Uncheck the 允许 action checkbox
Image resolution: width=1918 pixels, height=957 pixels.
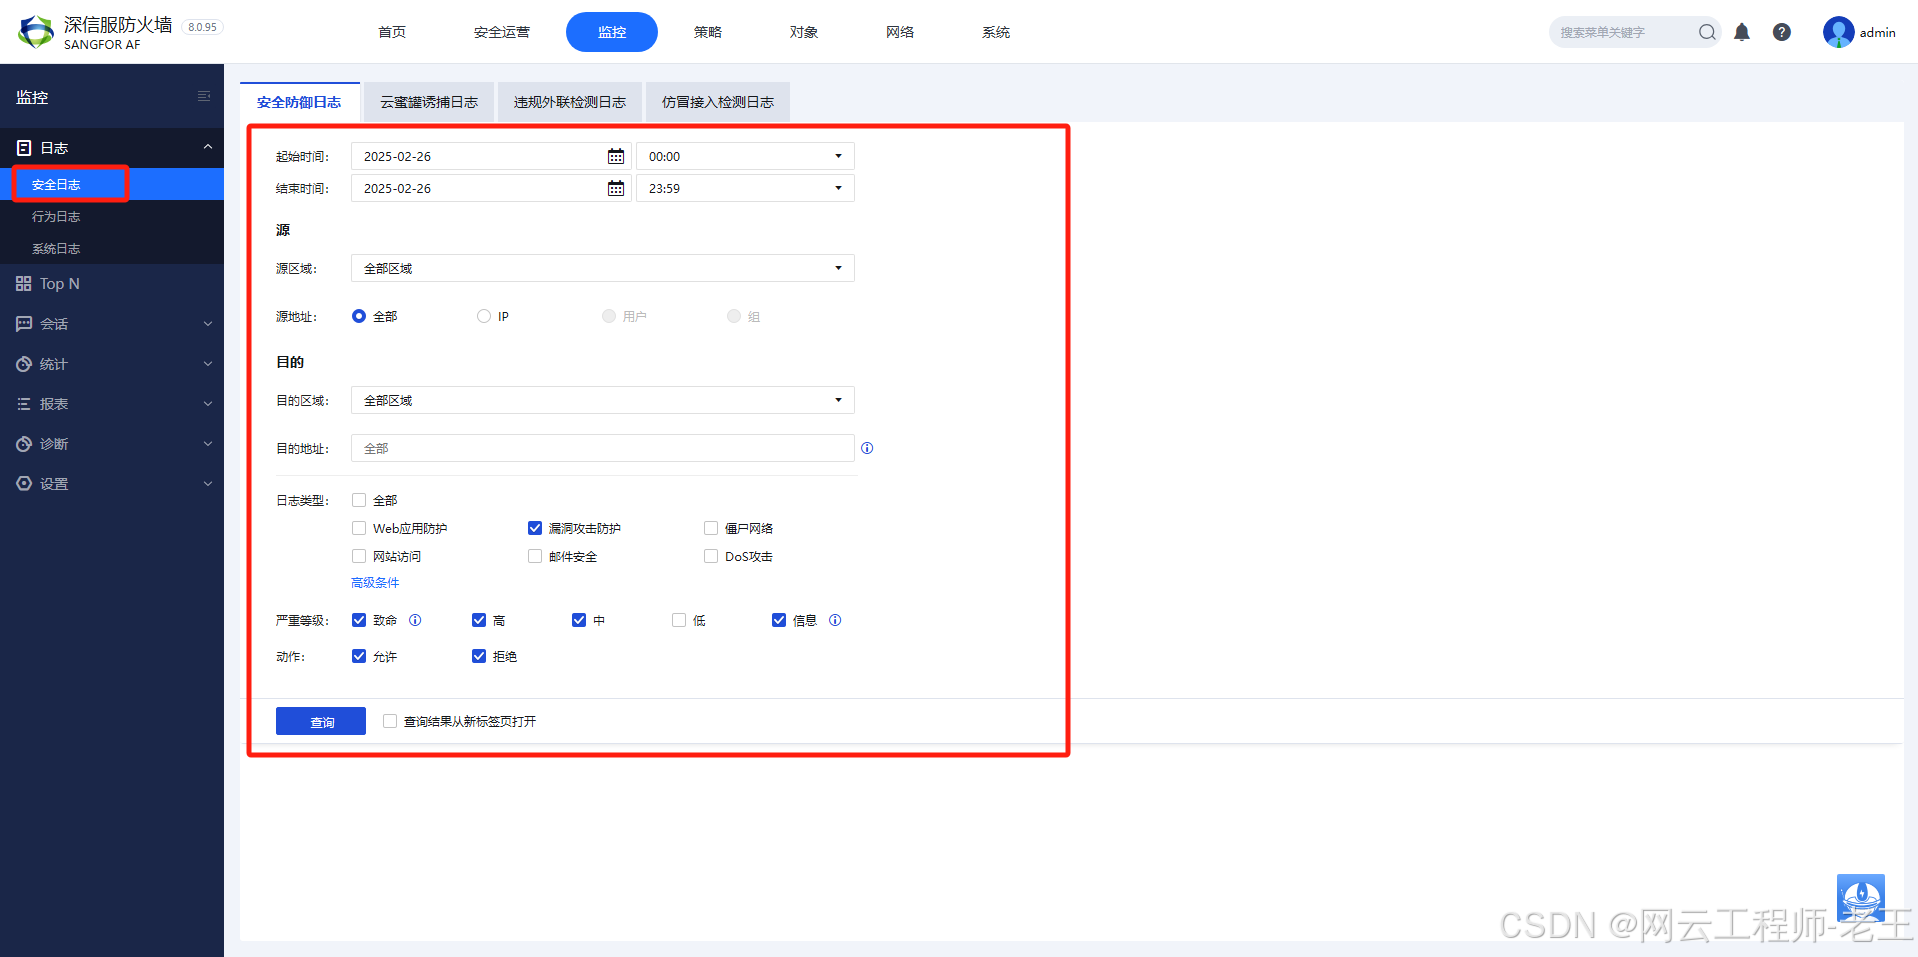tap(359, 656)
